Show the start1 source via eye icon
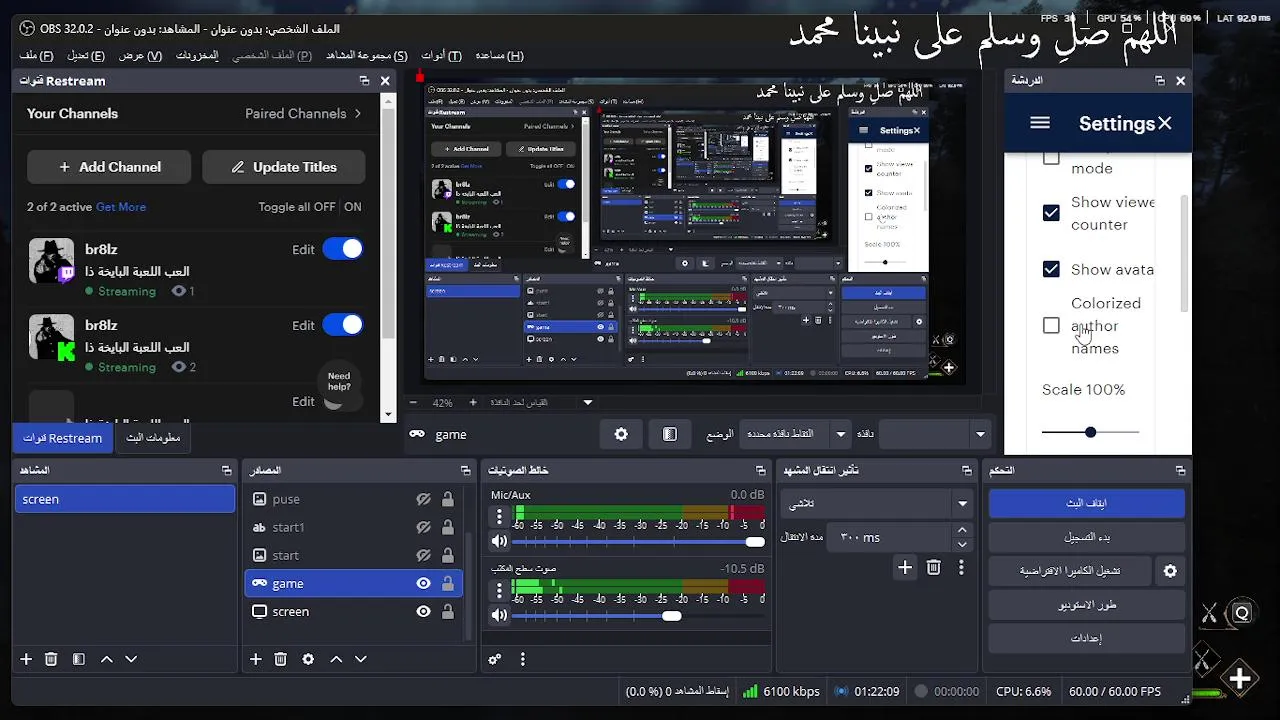The width and height of the screenshot is (1280, 720). pyautogui.click(x=423, y=527)
